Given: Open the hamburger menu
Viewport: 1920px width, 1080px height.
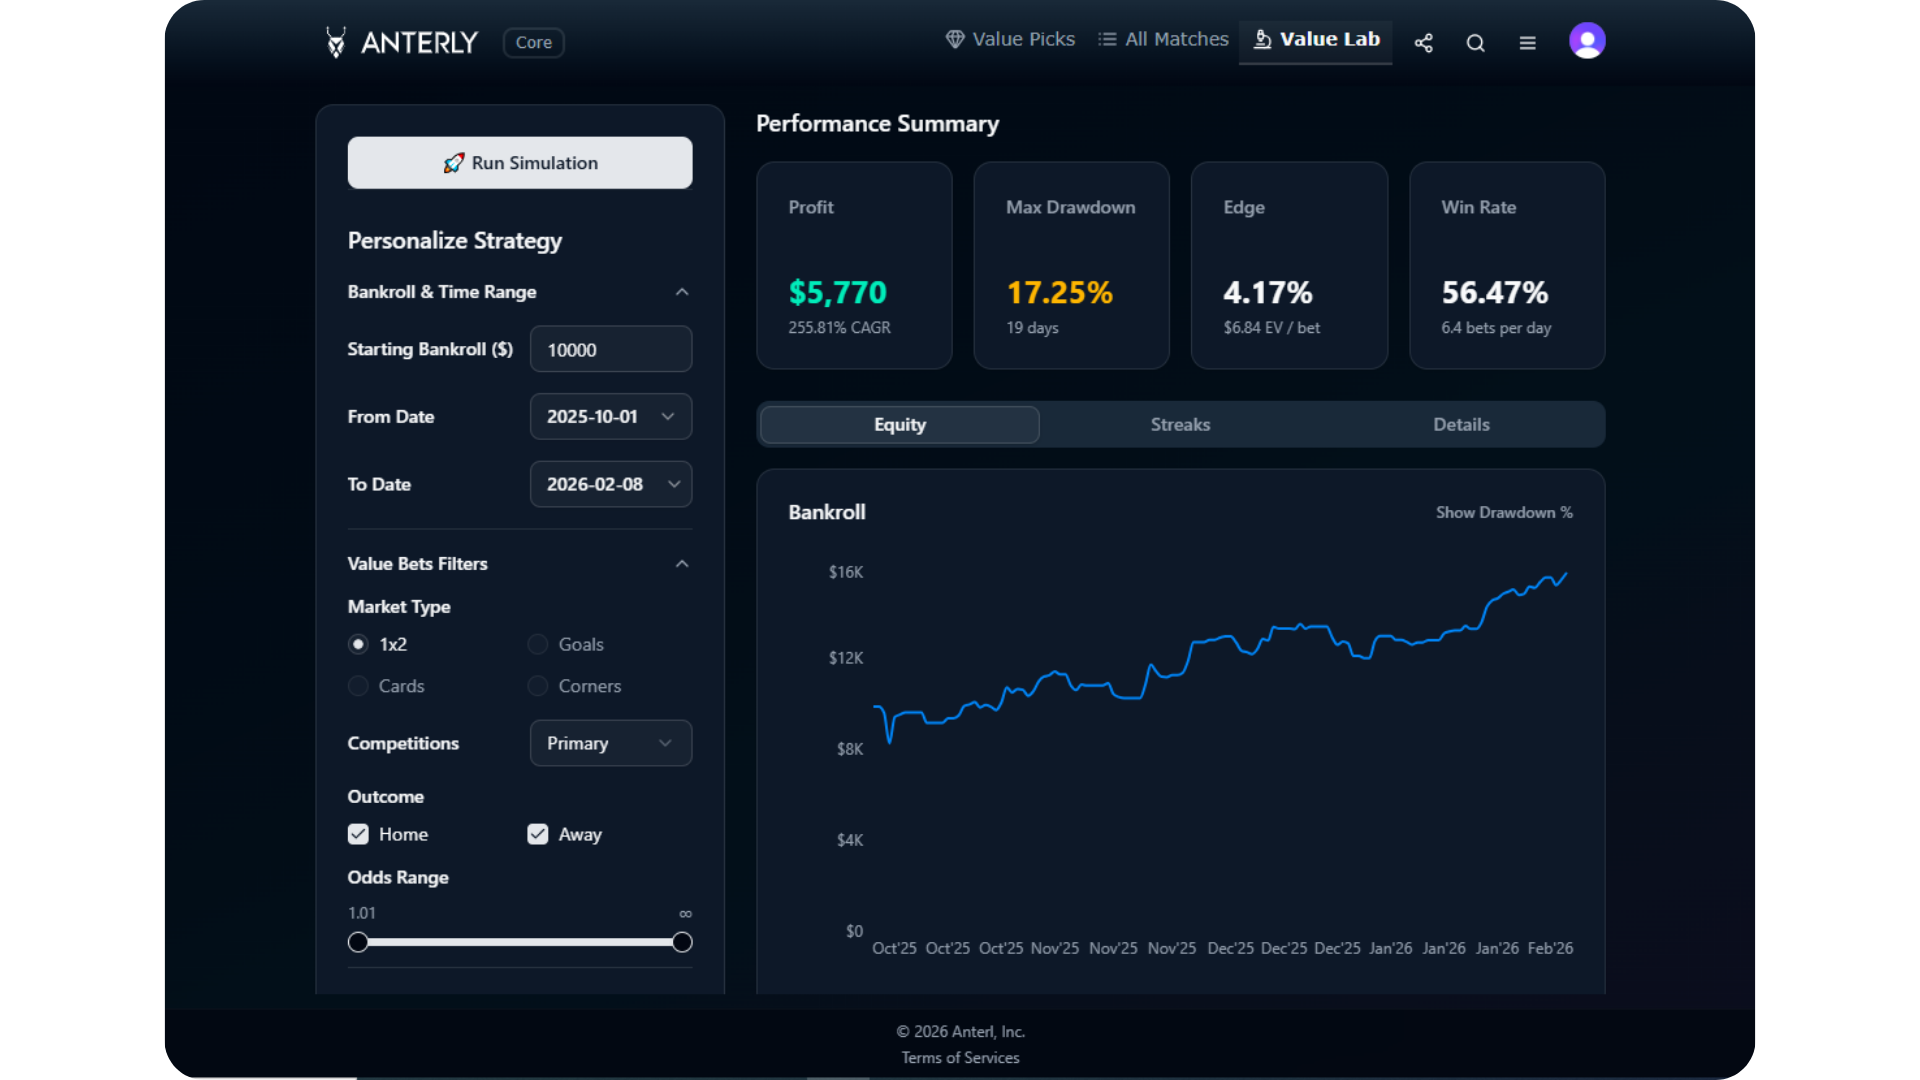Looking at the screenshot, I should coord(1527,43).
